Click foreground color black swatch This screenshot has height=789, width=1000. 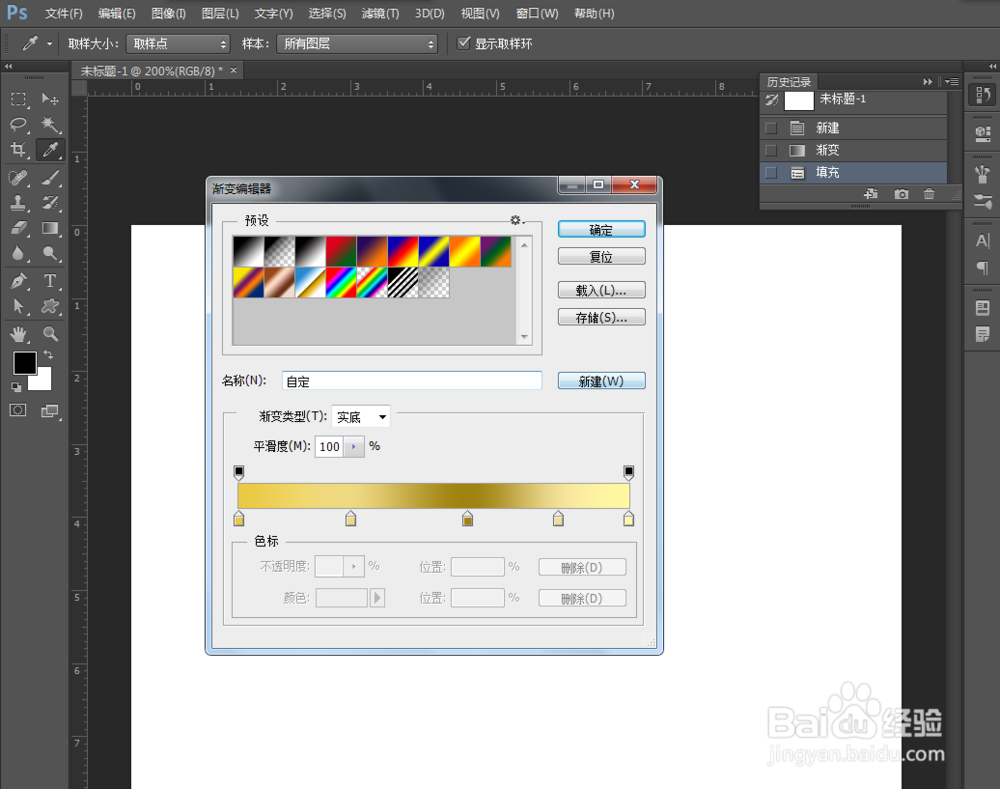[25, 363]
